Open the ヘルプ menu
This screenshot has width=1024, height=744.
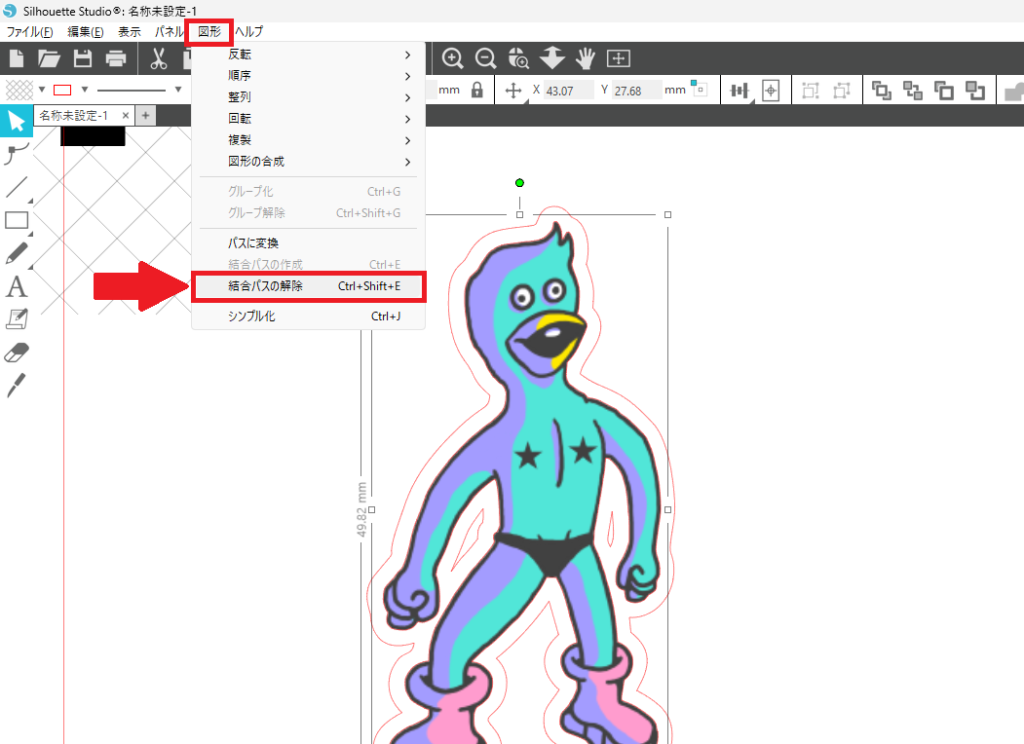coord(249,31)
